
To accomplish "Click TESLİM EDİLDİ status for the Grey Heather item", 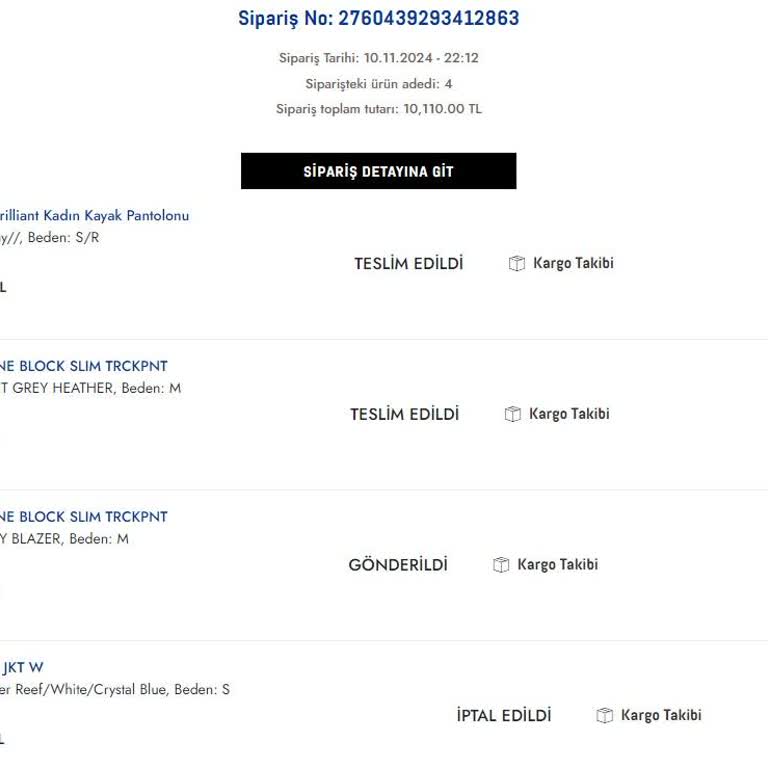I will [x=404, y=414].
